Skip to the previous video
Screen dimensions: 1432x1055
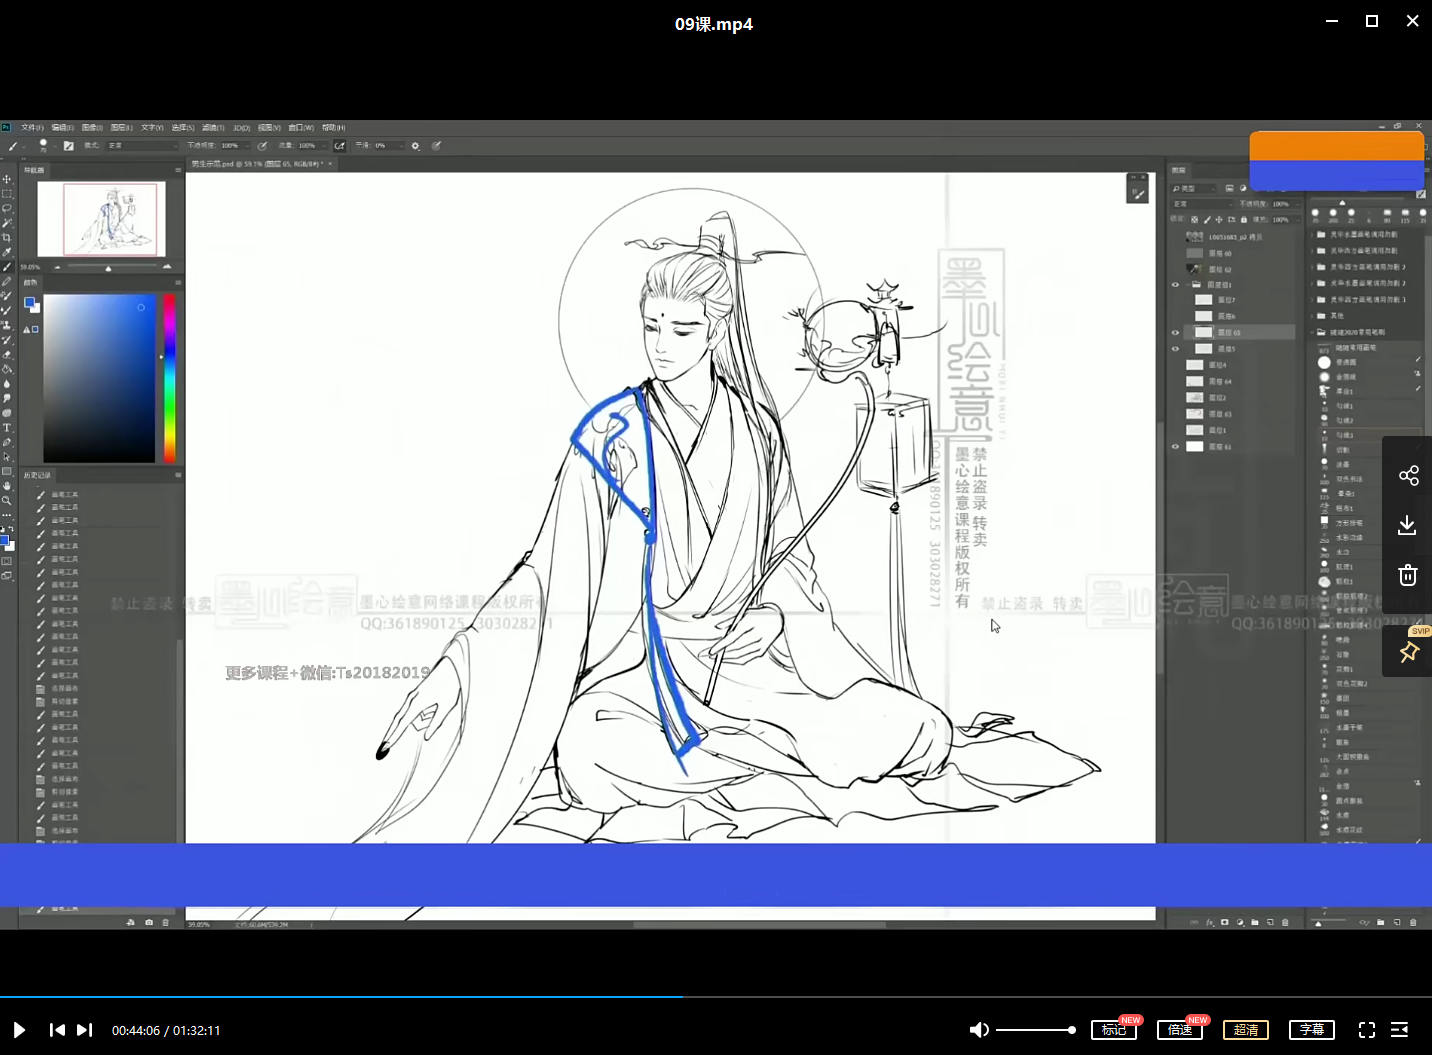(x=57, y=1030)
